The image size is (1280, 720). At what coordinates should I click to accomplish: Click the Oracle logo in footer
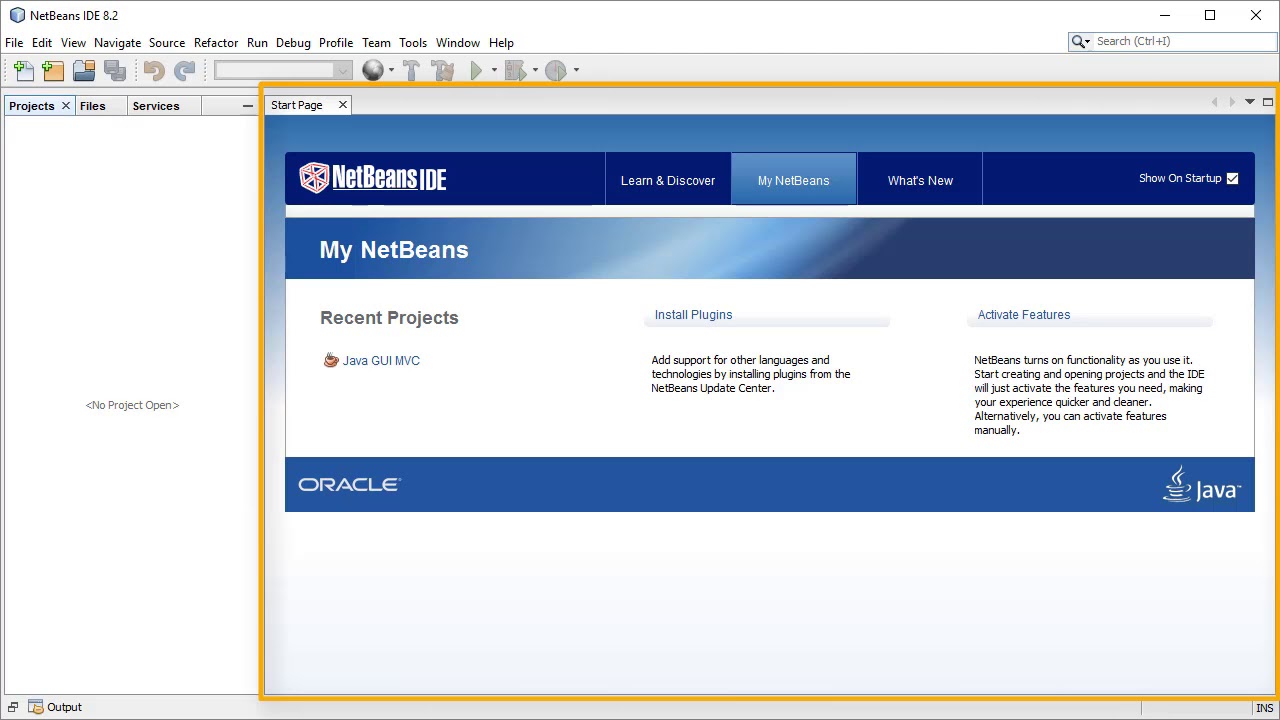(x=350, y=484)
